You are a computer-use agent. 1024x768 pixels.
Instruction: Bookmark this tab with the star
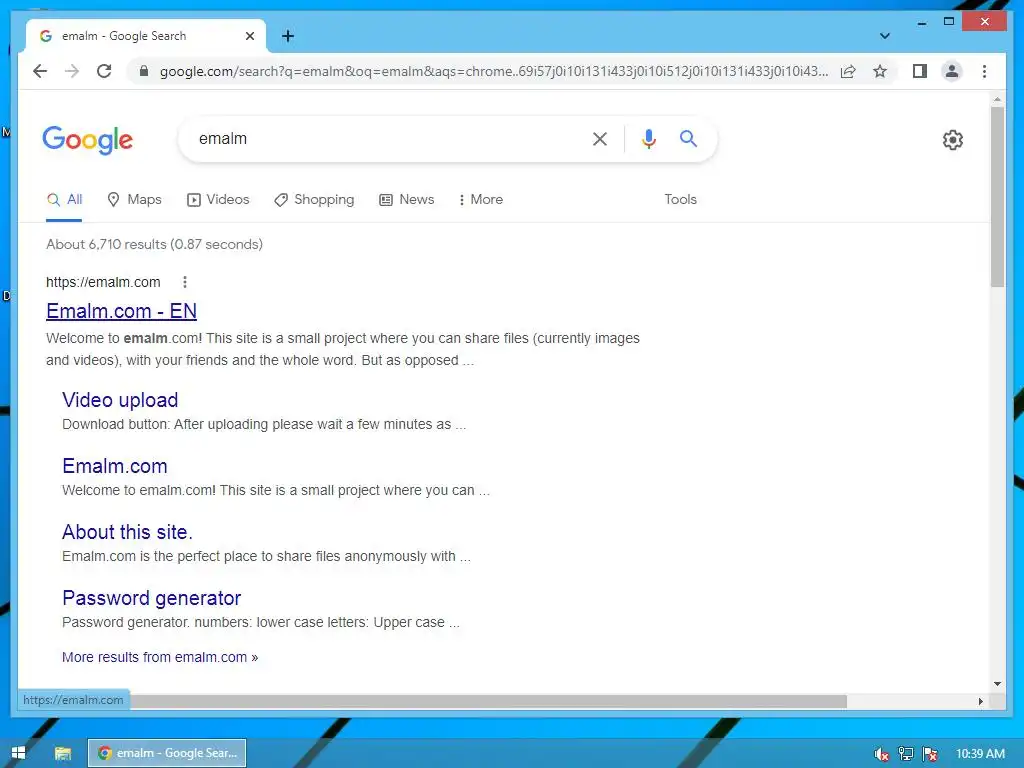point(880,71)
